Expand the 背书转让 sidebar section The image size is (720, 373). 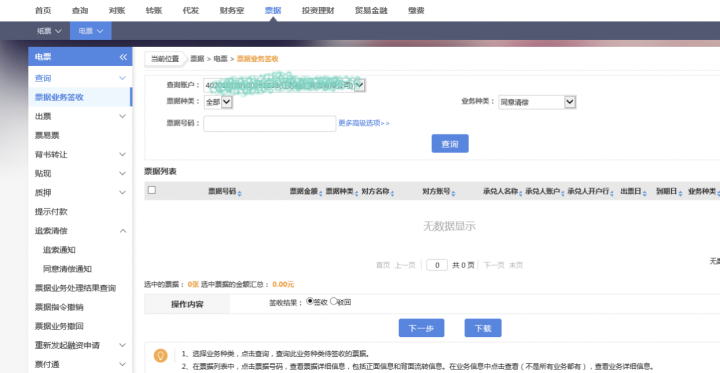80,154
